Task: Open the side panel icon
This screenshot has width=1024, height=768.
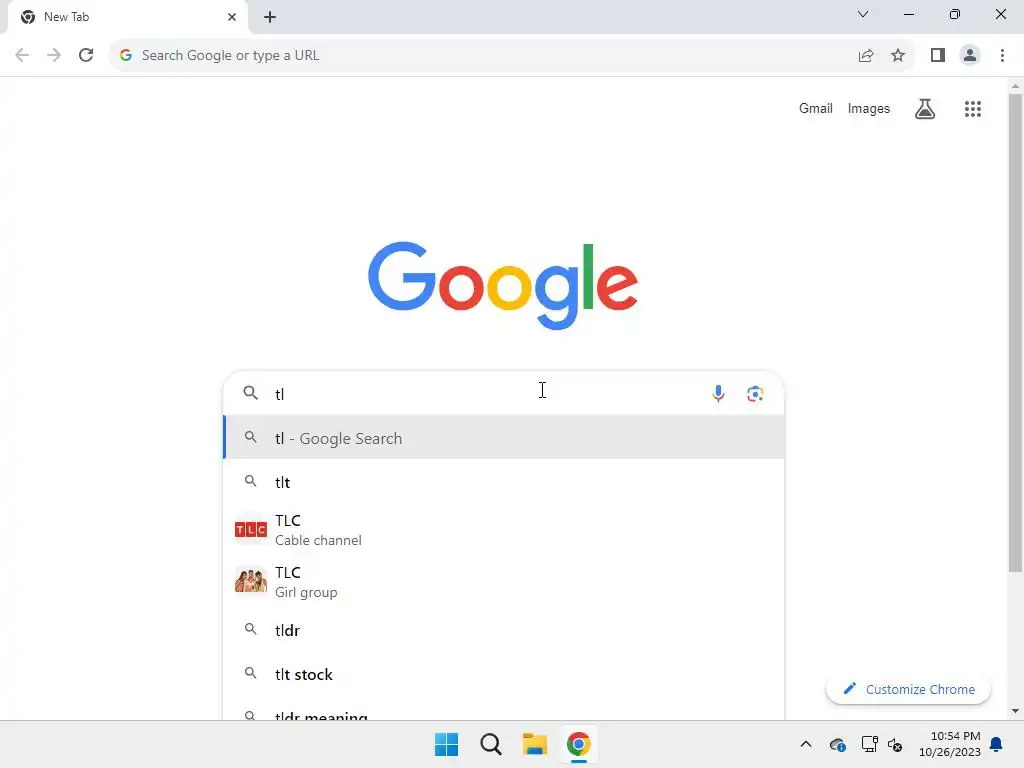Action: click(x=938, y=56)
